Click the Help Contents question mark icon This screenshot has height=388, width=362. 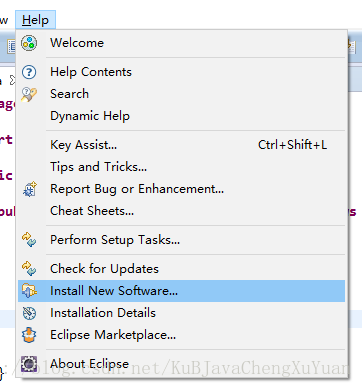[x=29, y=72]
